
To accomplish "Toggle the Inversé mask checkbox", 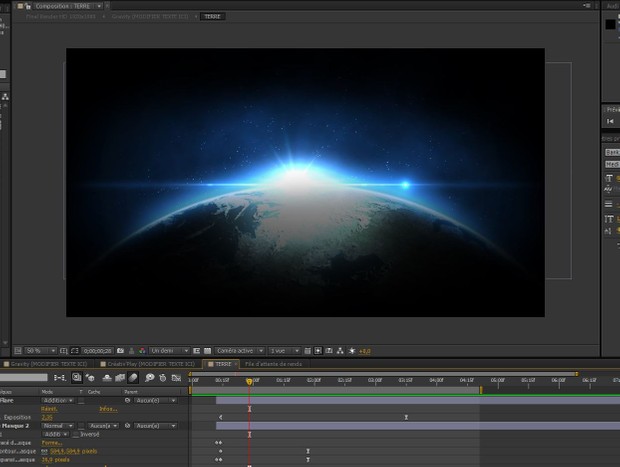I will [76, 435].
